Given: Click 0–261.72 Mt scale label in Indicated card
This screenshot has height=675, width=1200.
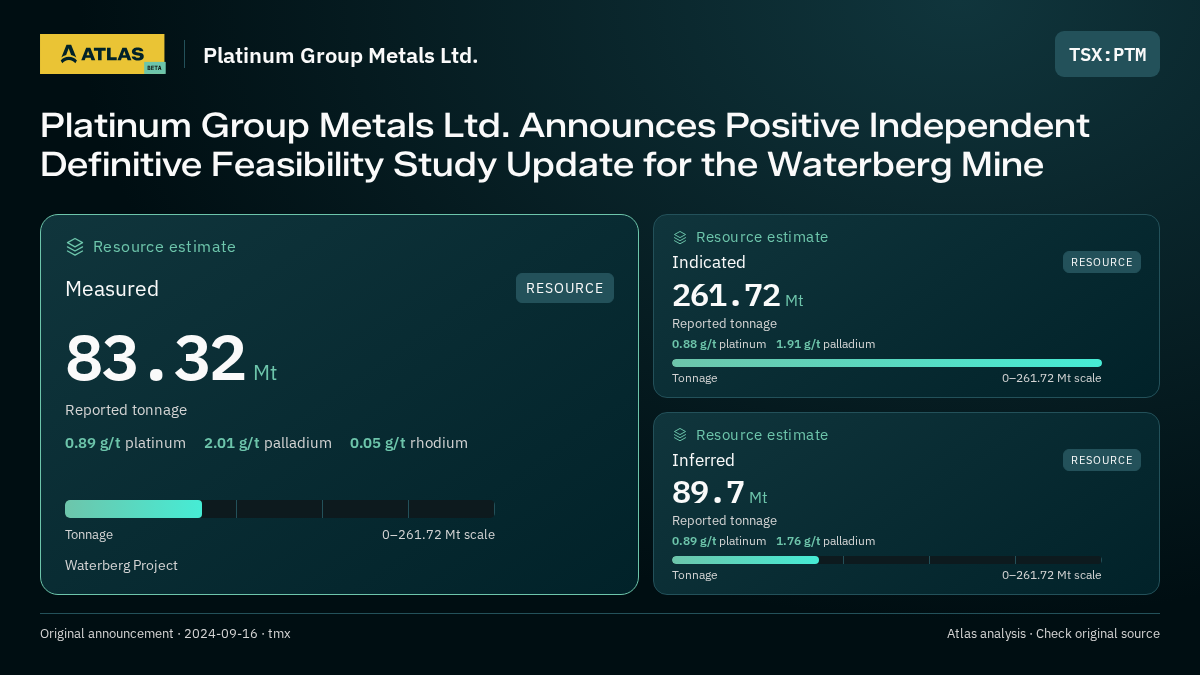Looking at the screenshot, I should 1051,378.
